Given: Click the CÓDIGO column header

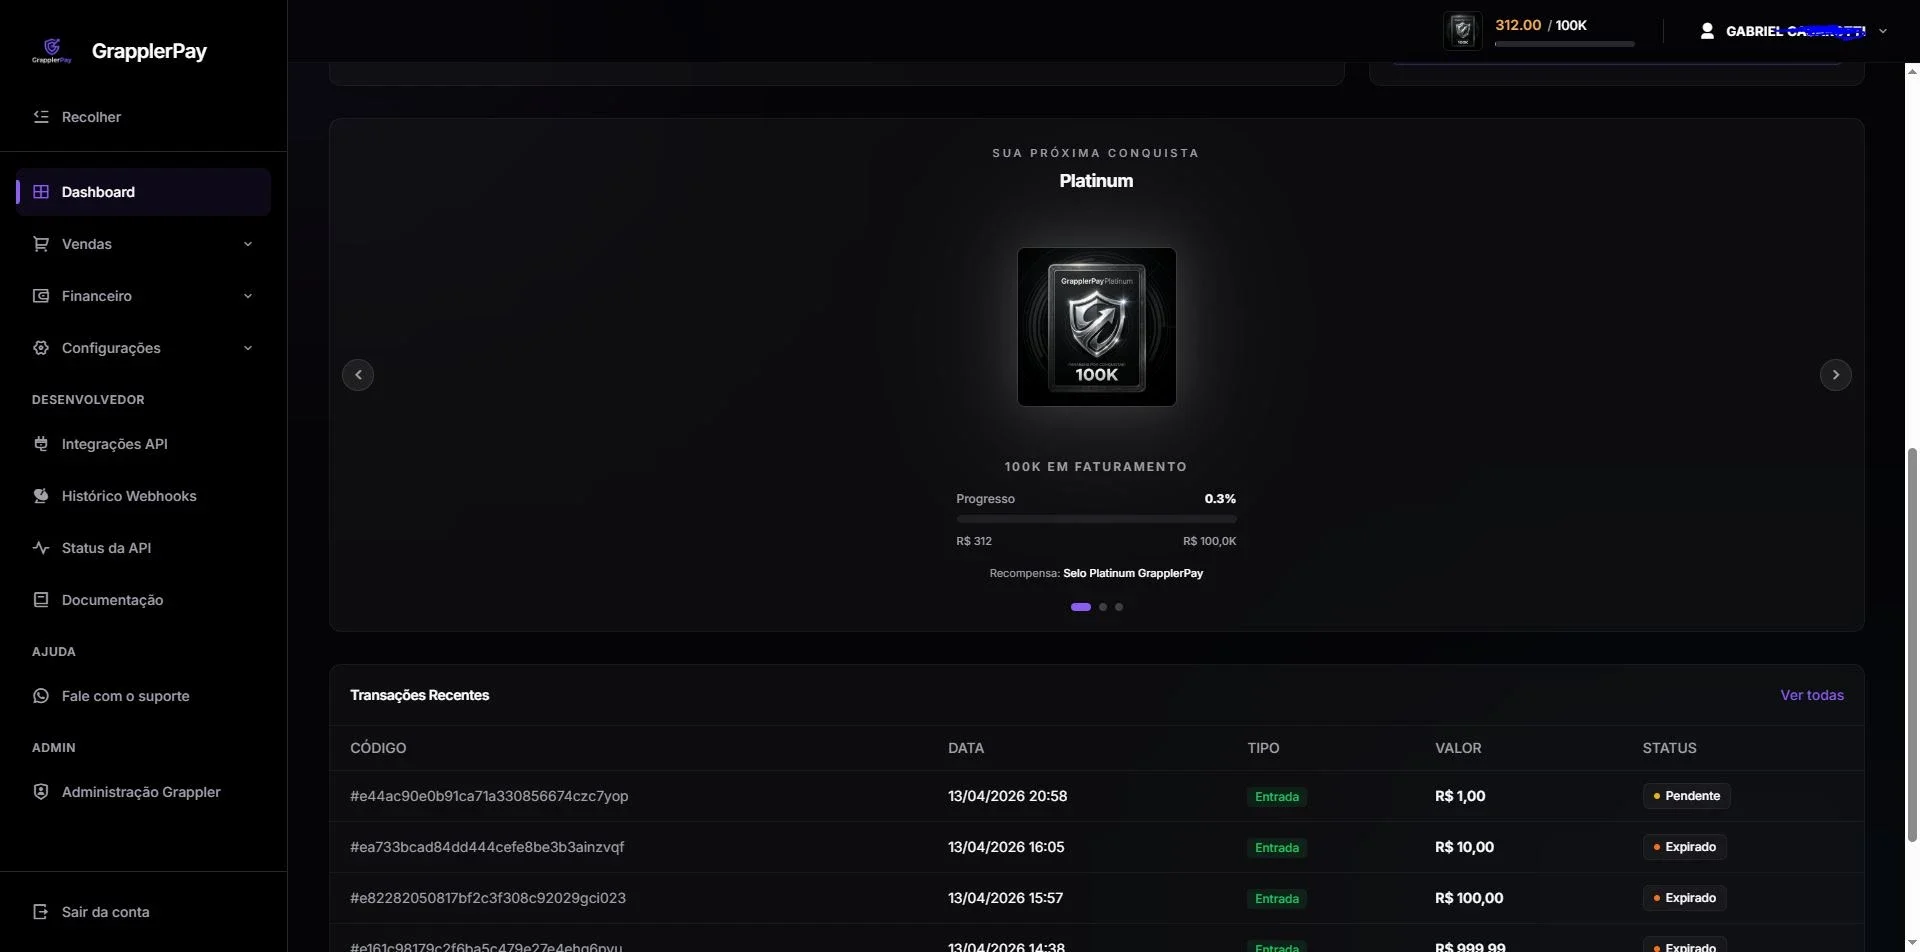Looking at the screenshot, I should coord(378,748).
